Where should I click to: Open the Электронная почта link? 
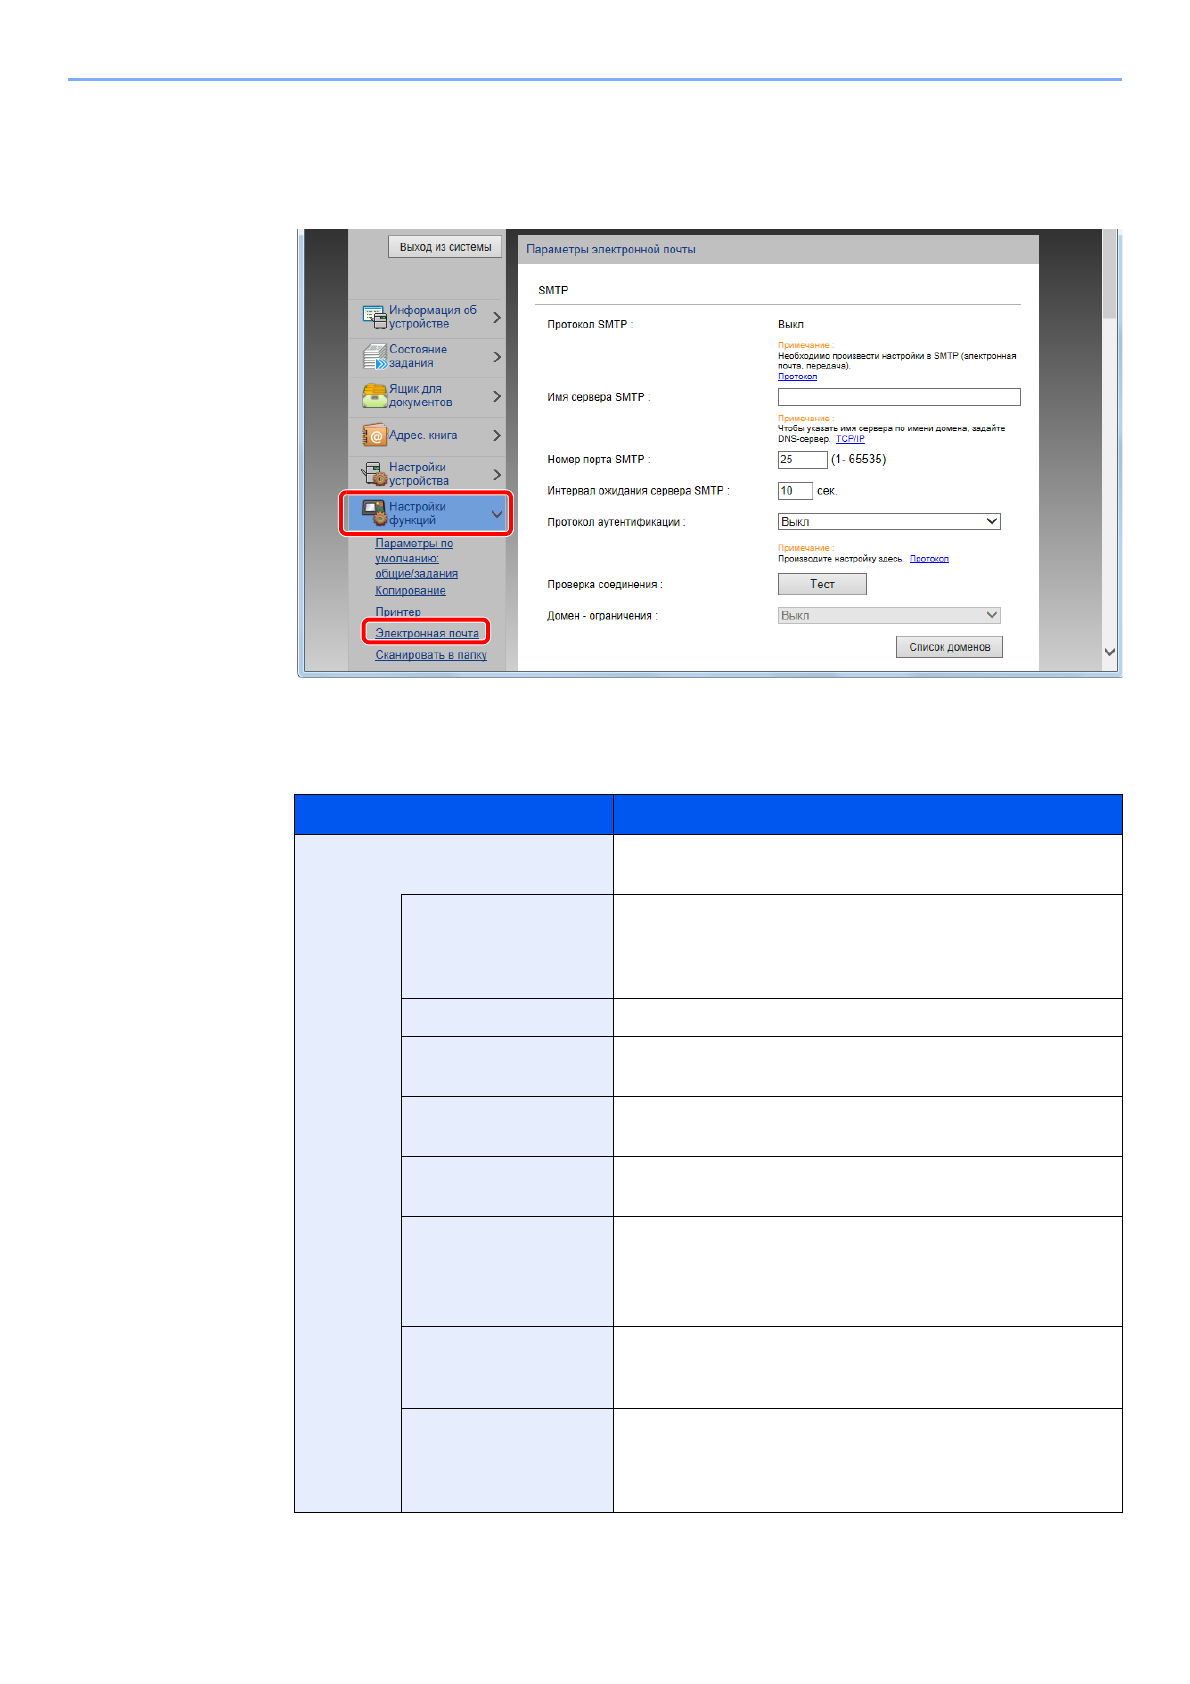427,633
